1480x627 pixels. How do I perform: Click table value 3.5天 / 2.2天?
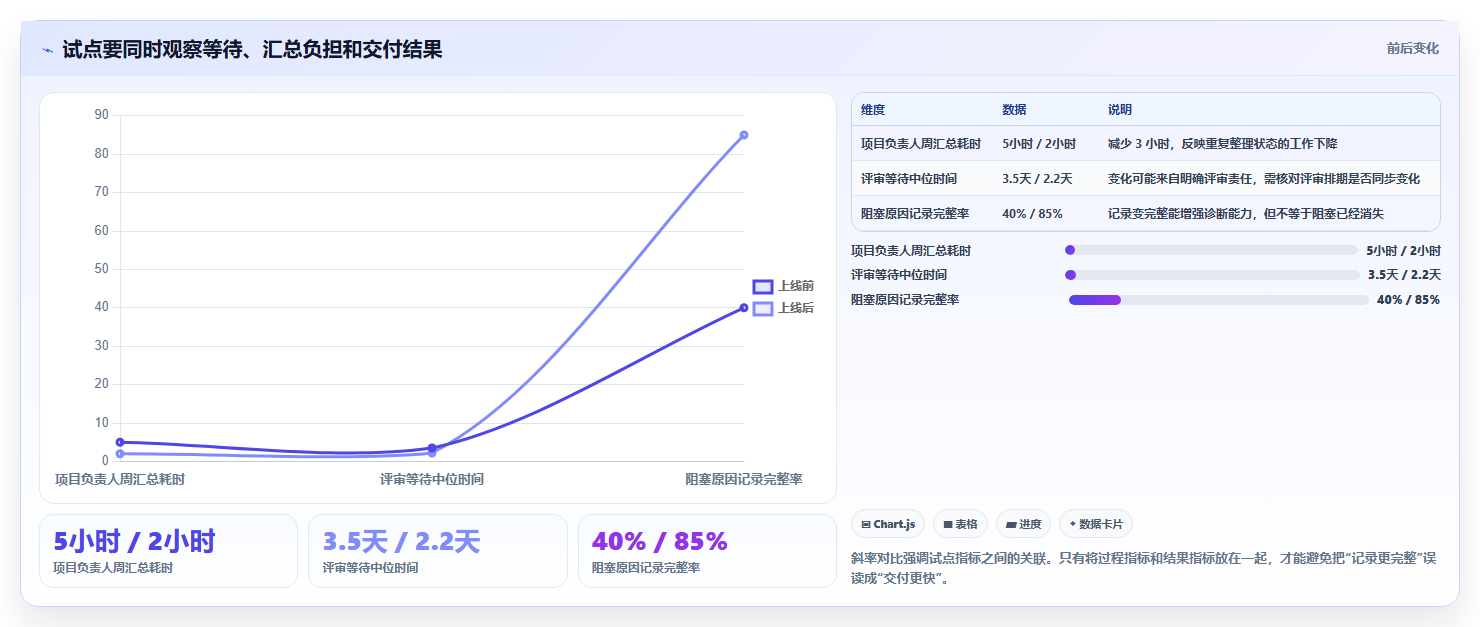[x=1037, y=179]
